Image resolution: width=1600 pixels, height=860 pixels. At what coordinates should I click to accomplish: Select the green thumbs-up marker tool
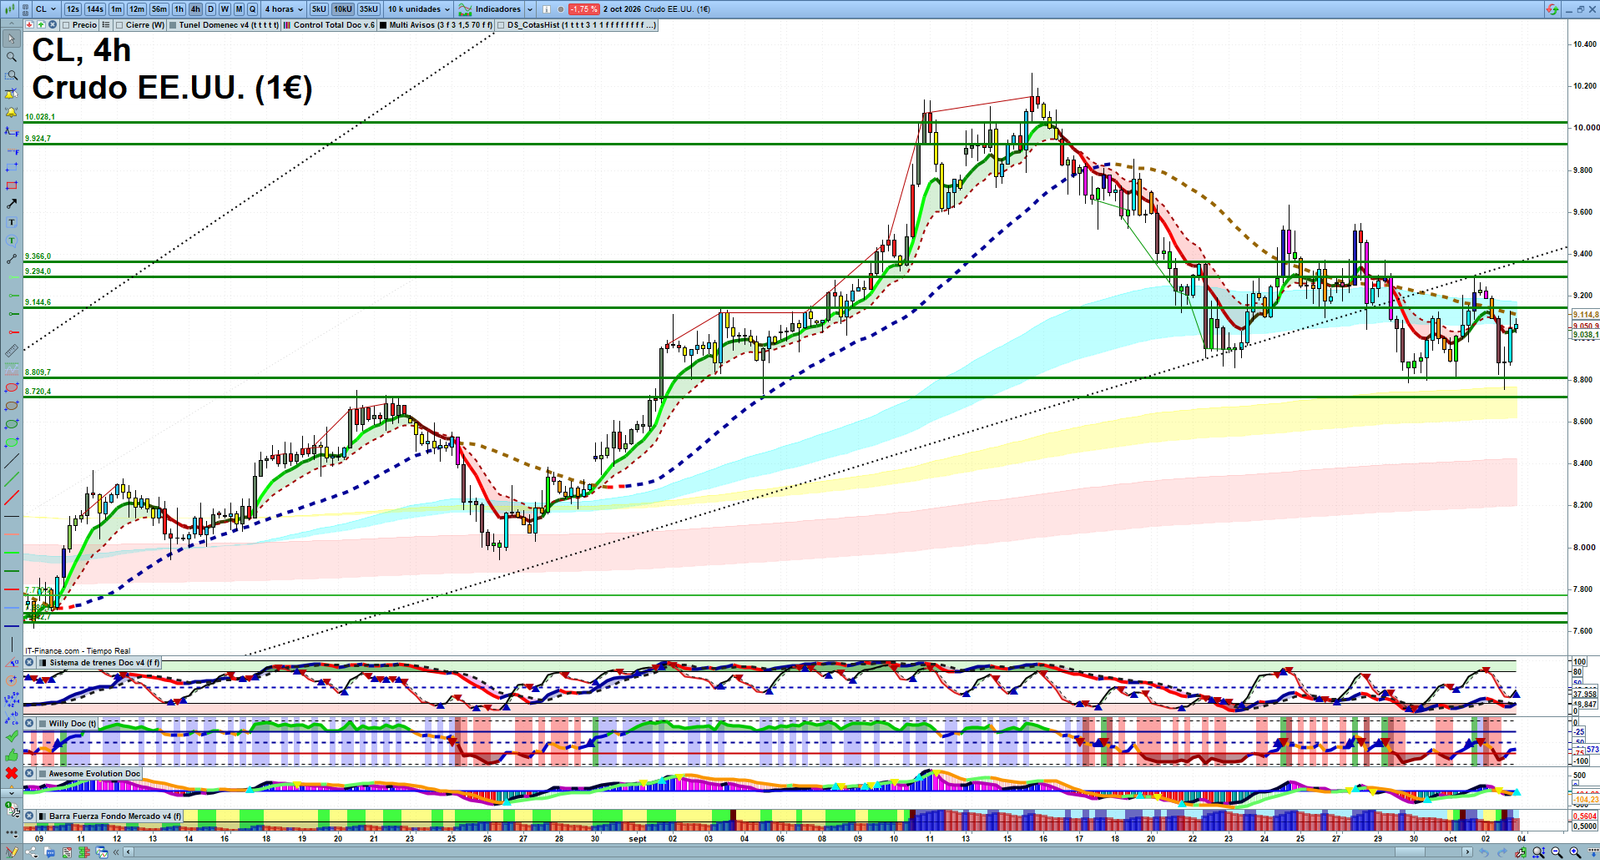coord(11,755)
